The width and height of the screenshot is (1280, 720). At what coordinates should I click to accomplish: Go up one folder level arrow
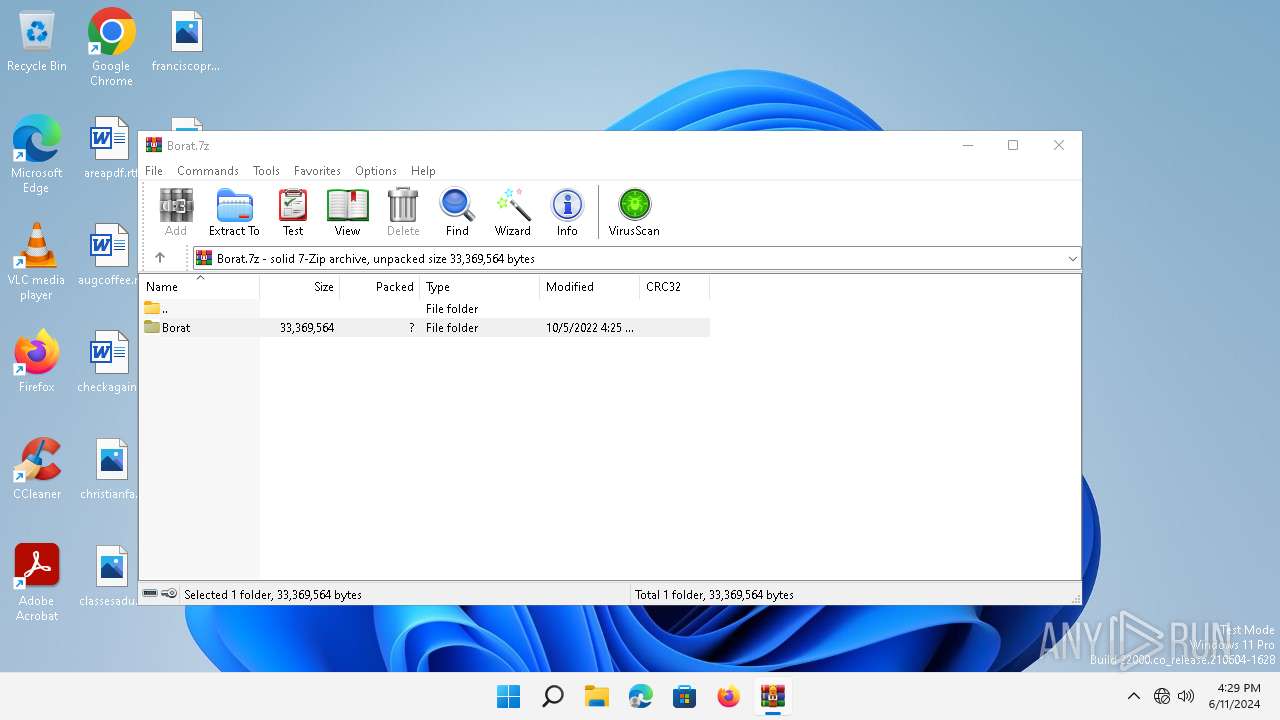tap(160, 258)
